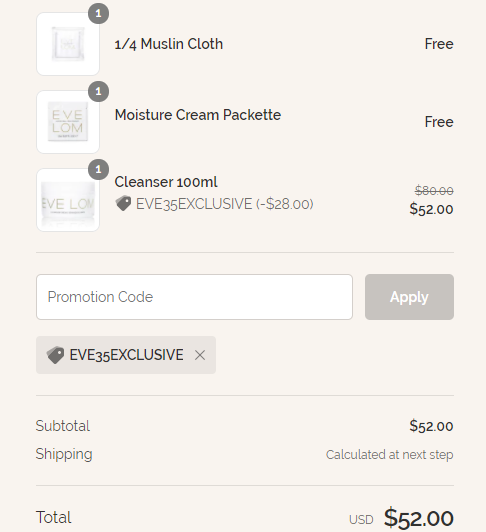
Task: Click the tag icon in the applied code chip
Action: 55,355
